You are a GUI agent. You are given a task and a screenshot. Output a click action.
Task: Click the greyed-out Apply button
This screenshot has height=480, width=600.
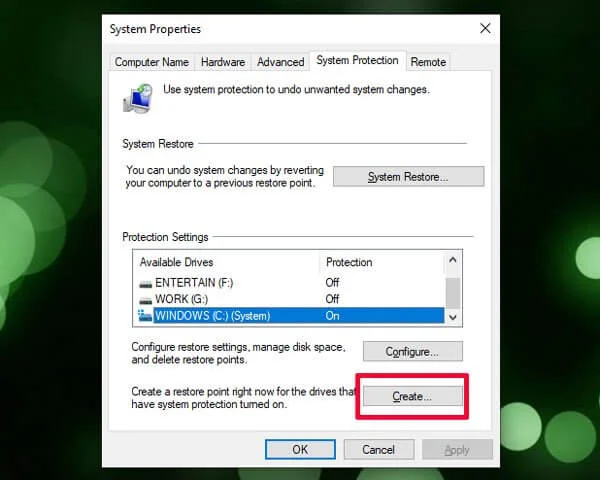(x=457, y=449)
